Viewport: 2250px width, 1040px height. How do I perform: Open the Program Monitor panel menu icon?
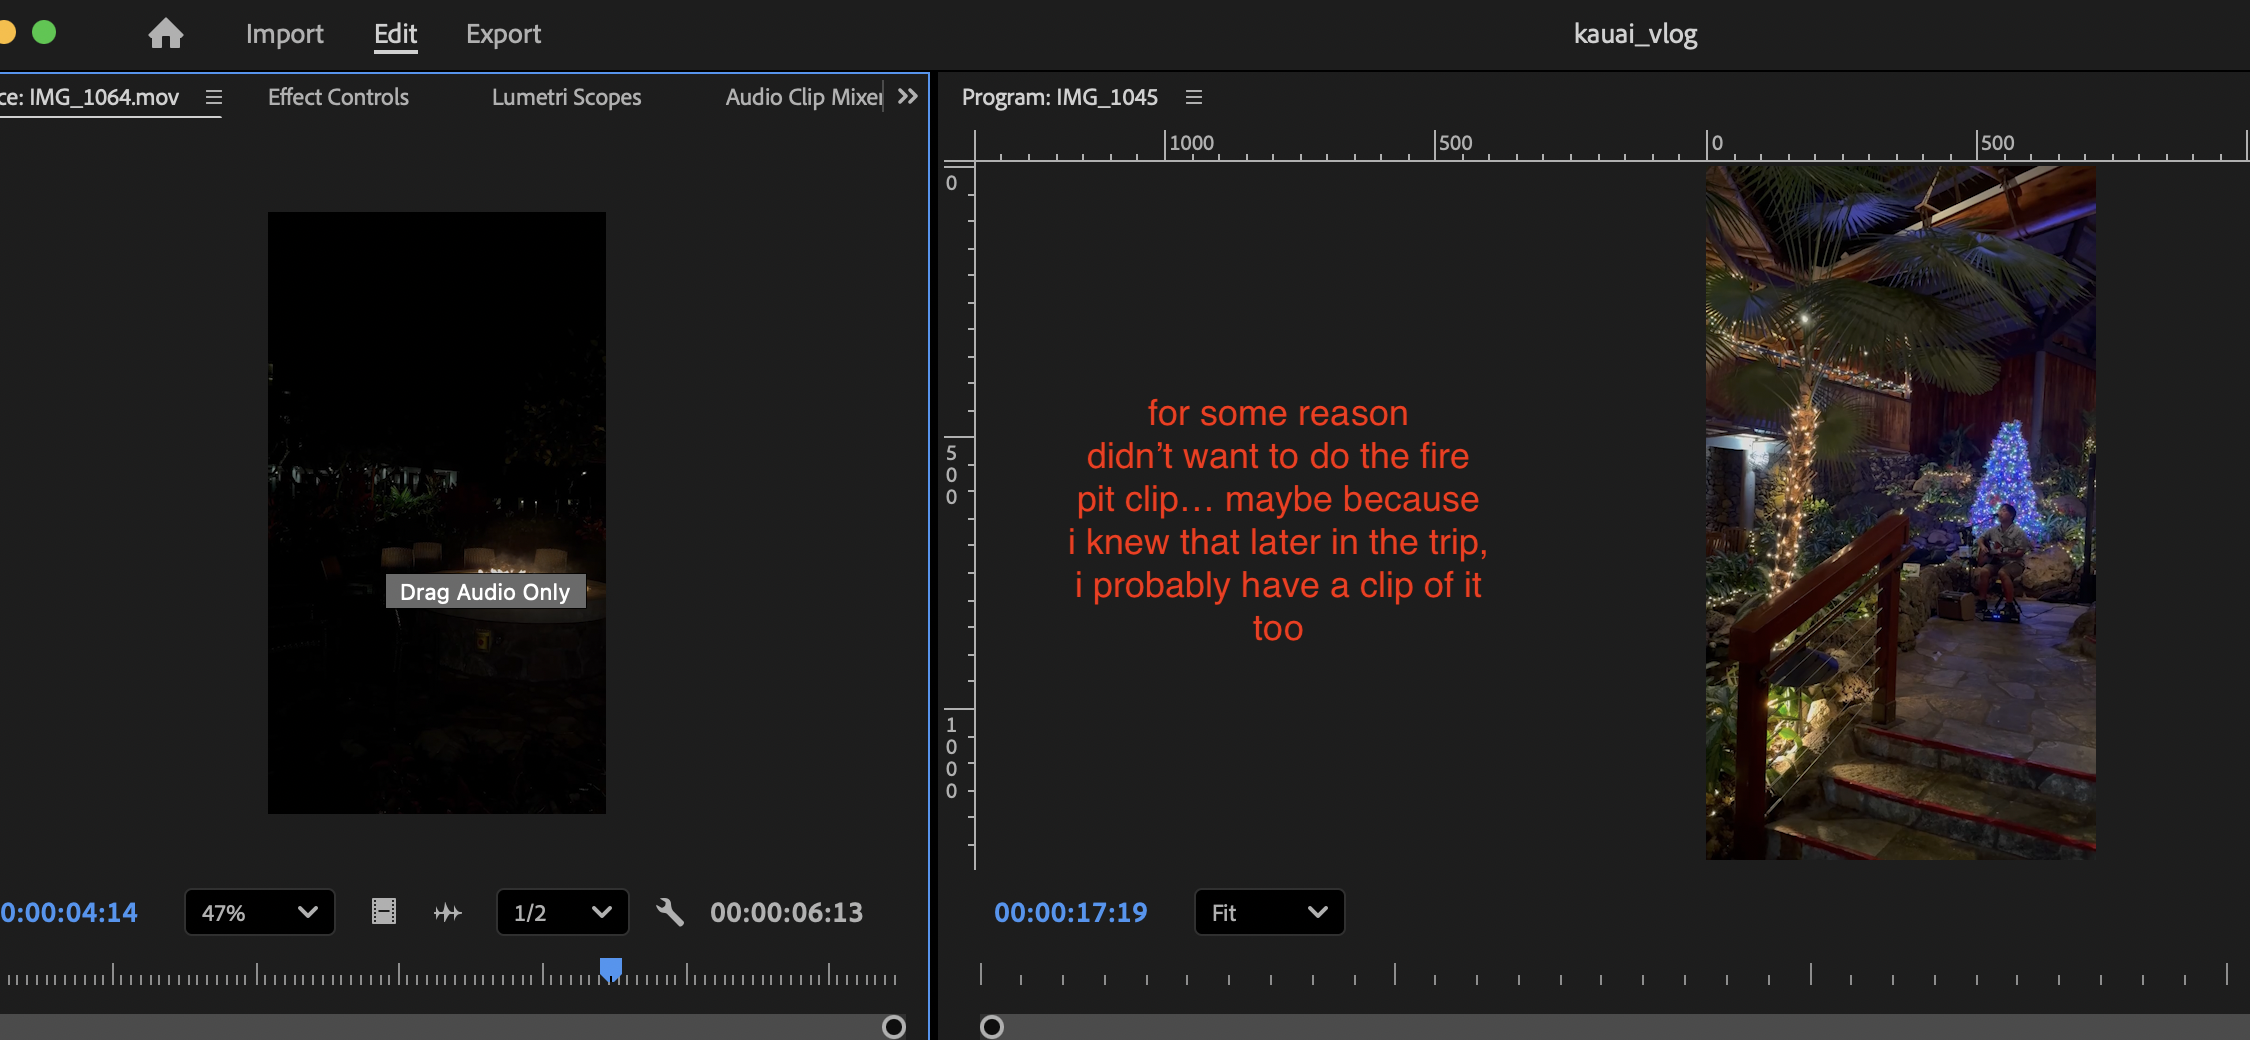point(1193,97)
